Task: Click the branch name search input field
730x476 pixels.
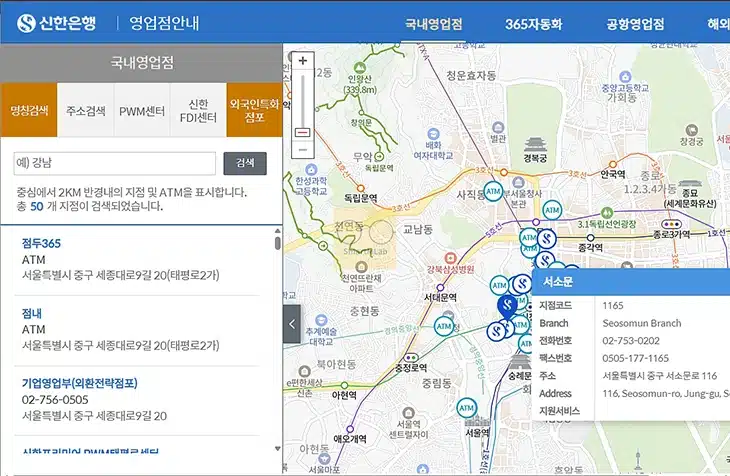Action: pos(115,163)
